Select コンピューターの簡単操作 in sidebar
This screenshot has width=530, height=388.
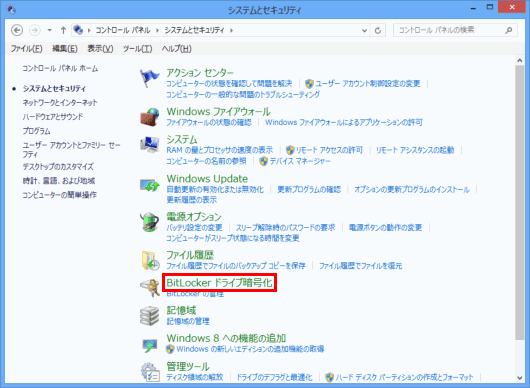(x=59, y=195)
